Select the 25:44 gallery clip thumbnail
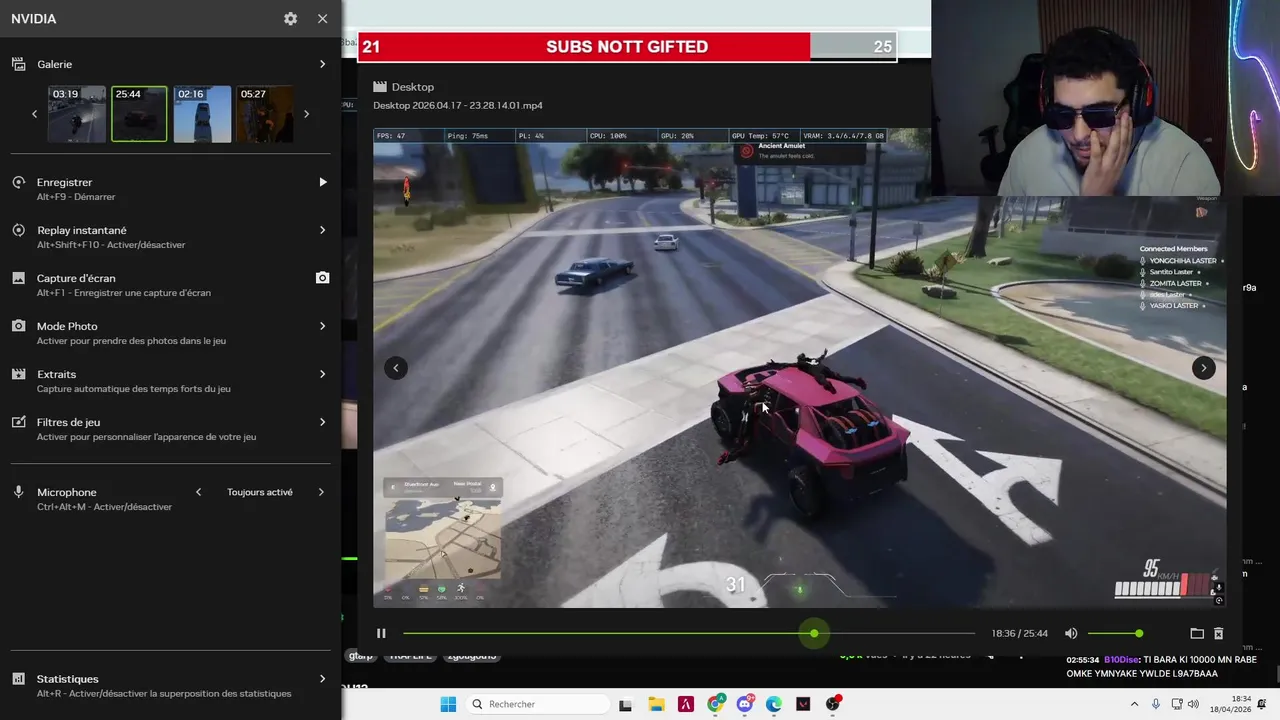Image resolution: width=1280 pixels, height=720 pixels. (x=139, y=114)
